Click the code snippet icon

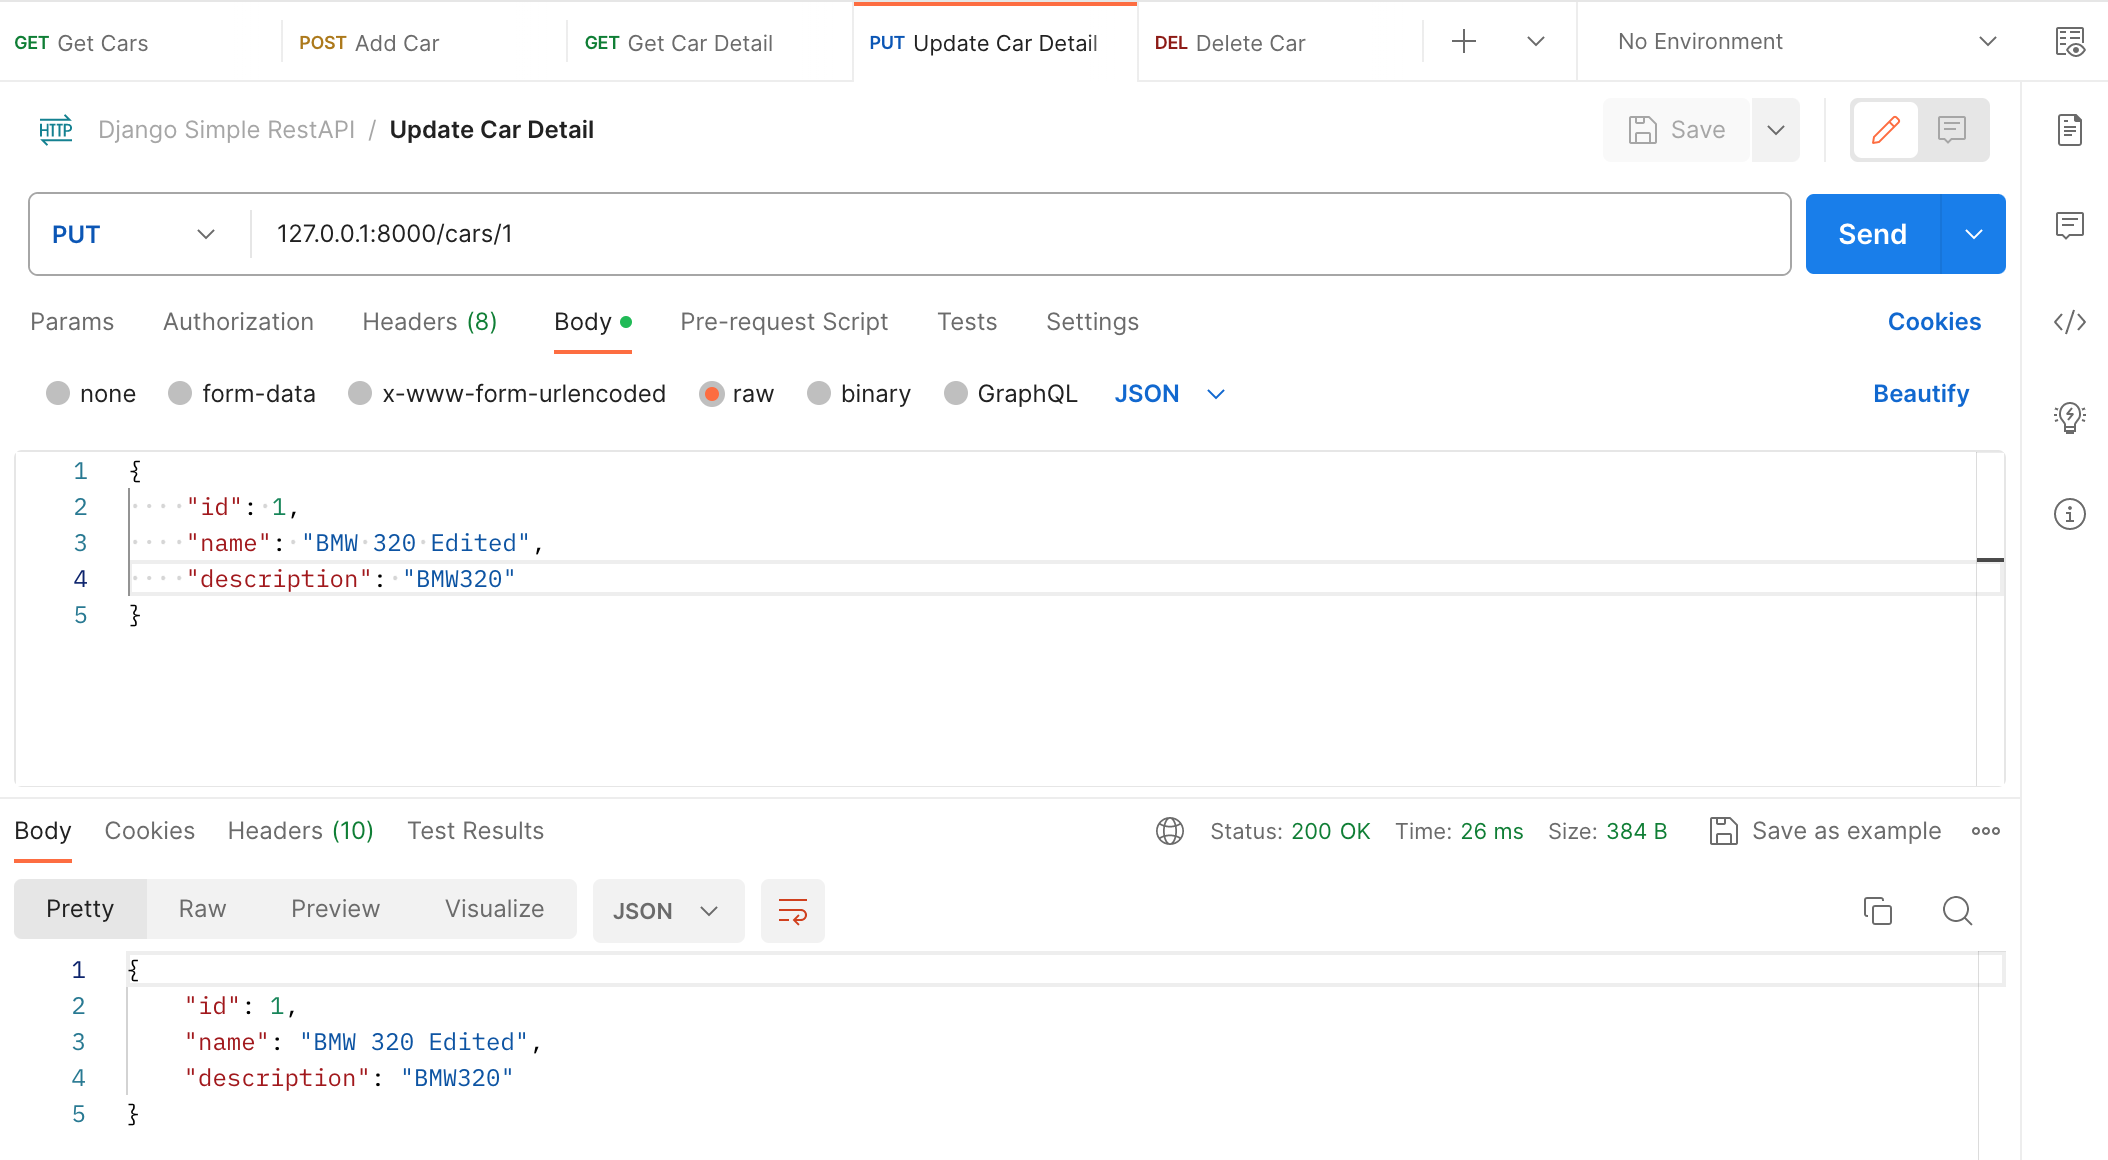point(2069,322)
